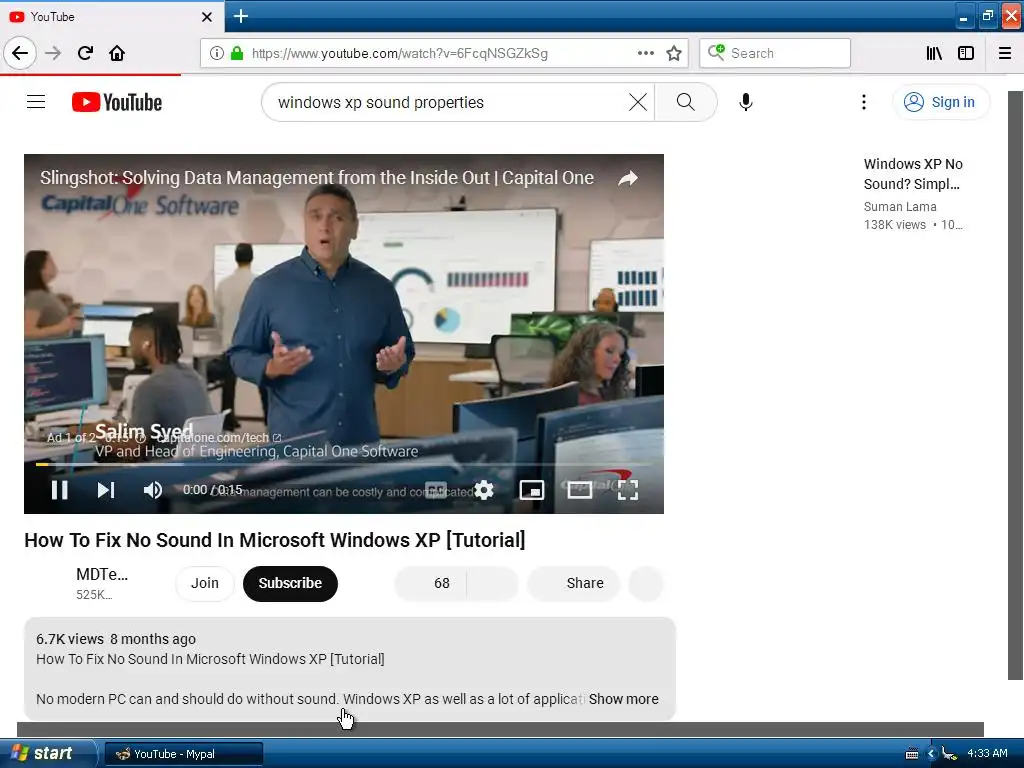Click the Join button

point(204,583)
